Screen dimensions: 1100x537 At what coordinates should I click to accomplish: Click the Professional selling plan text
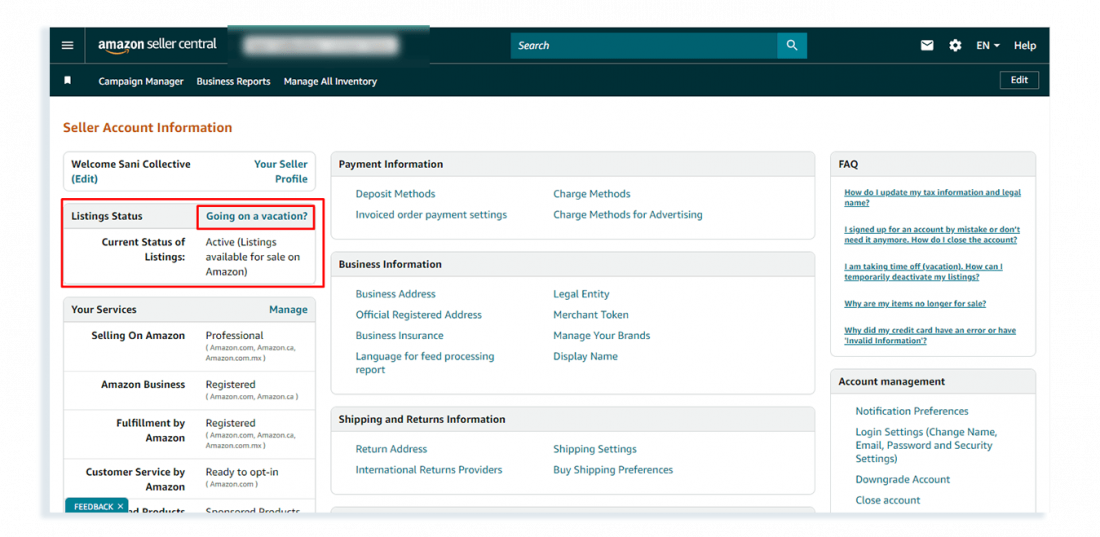(234, 336)
